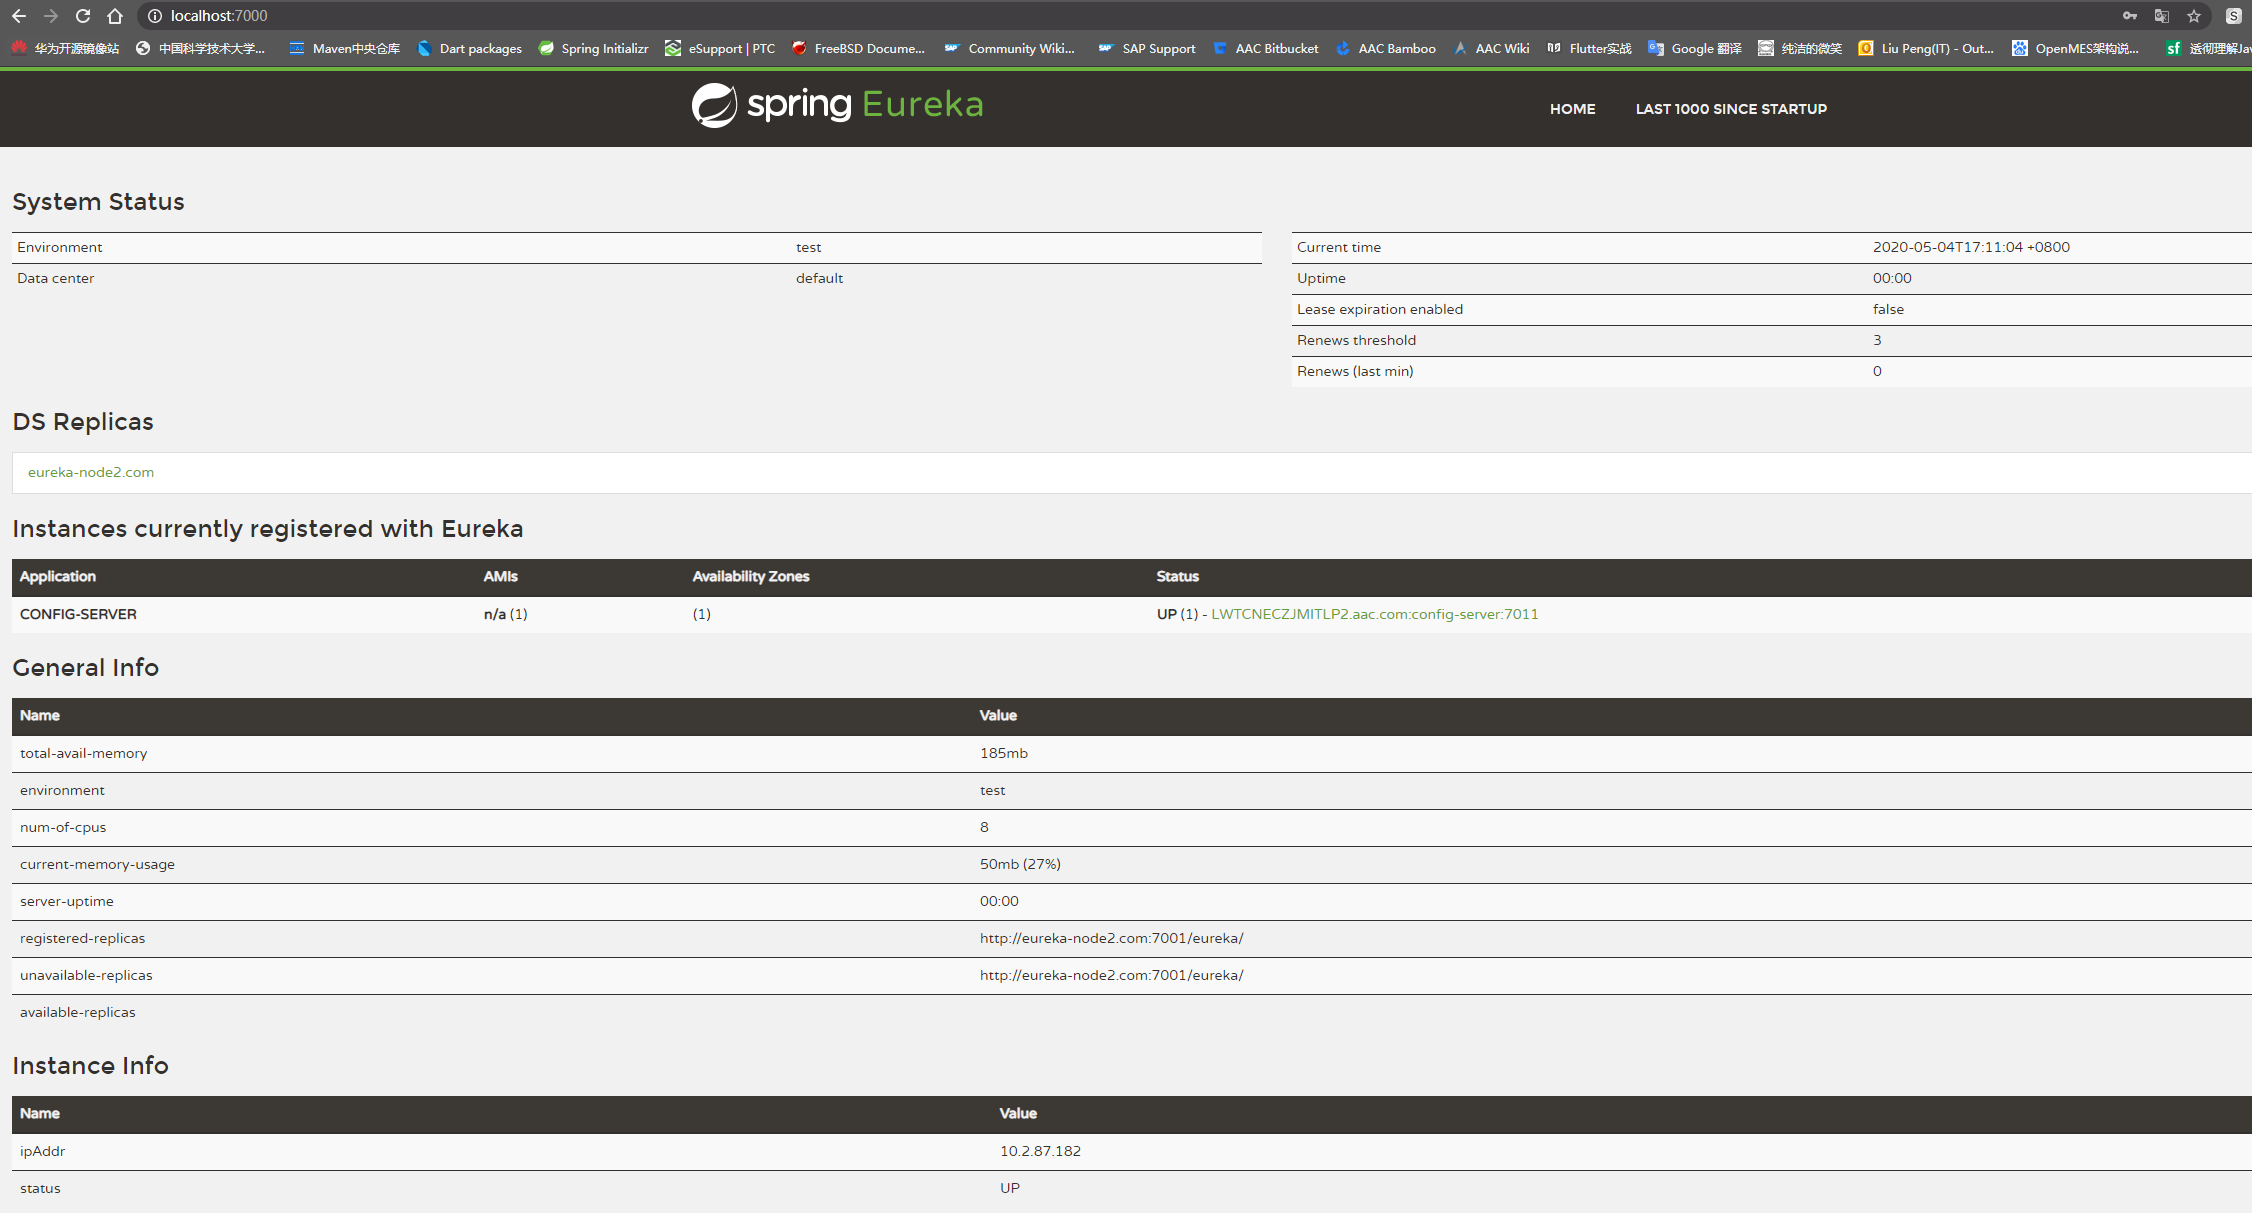Click the browser home icon

pyautogui.click(x=115, y=16)
